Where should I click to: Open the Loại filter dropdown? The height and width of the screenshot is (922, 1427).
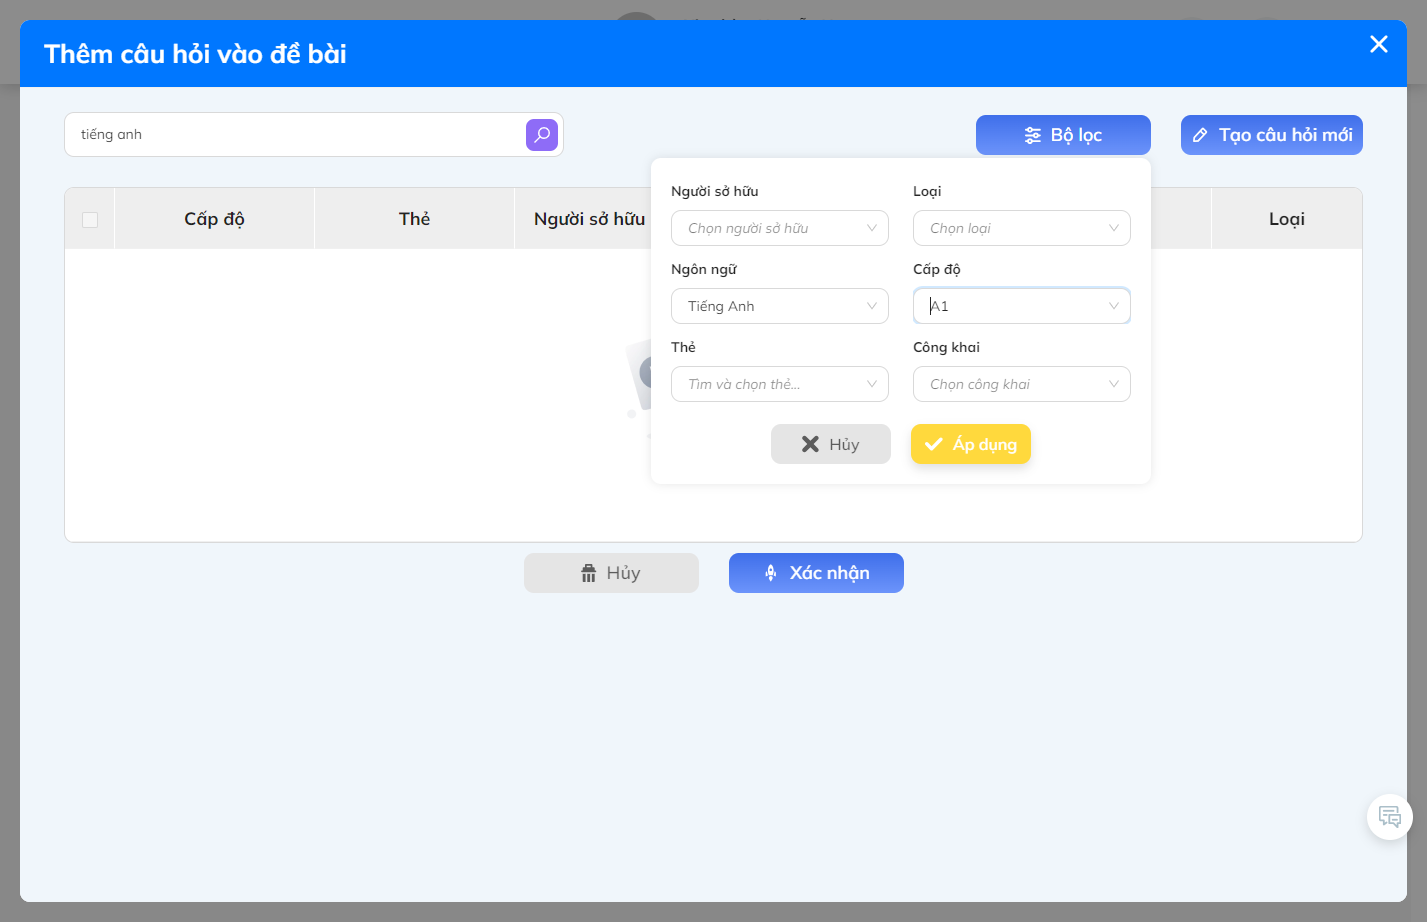point(1021,228)
